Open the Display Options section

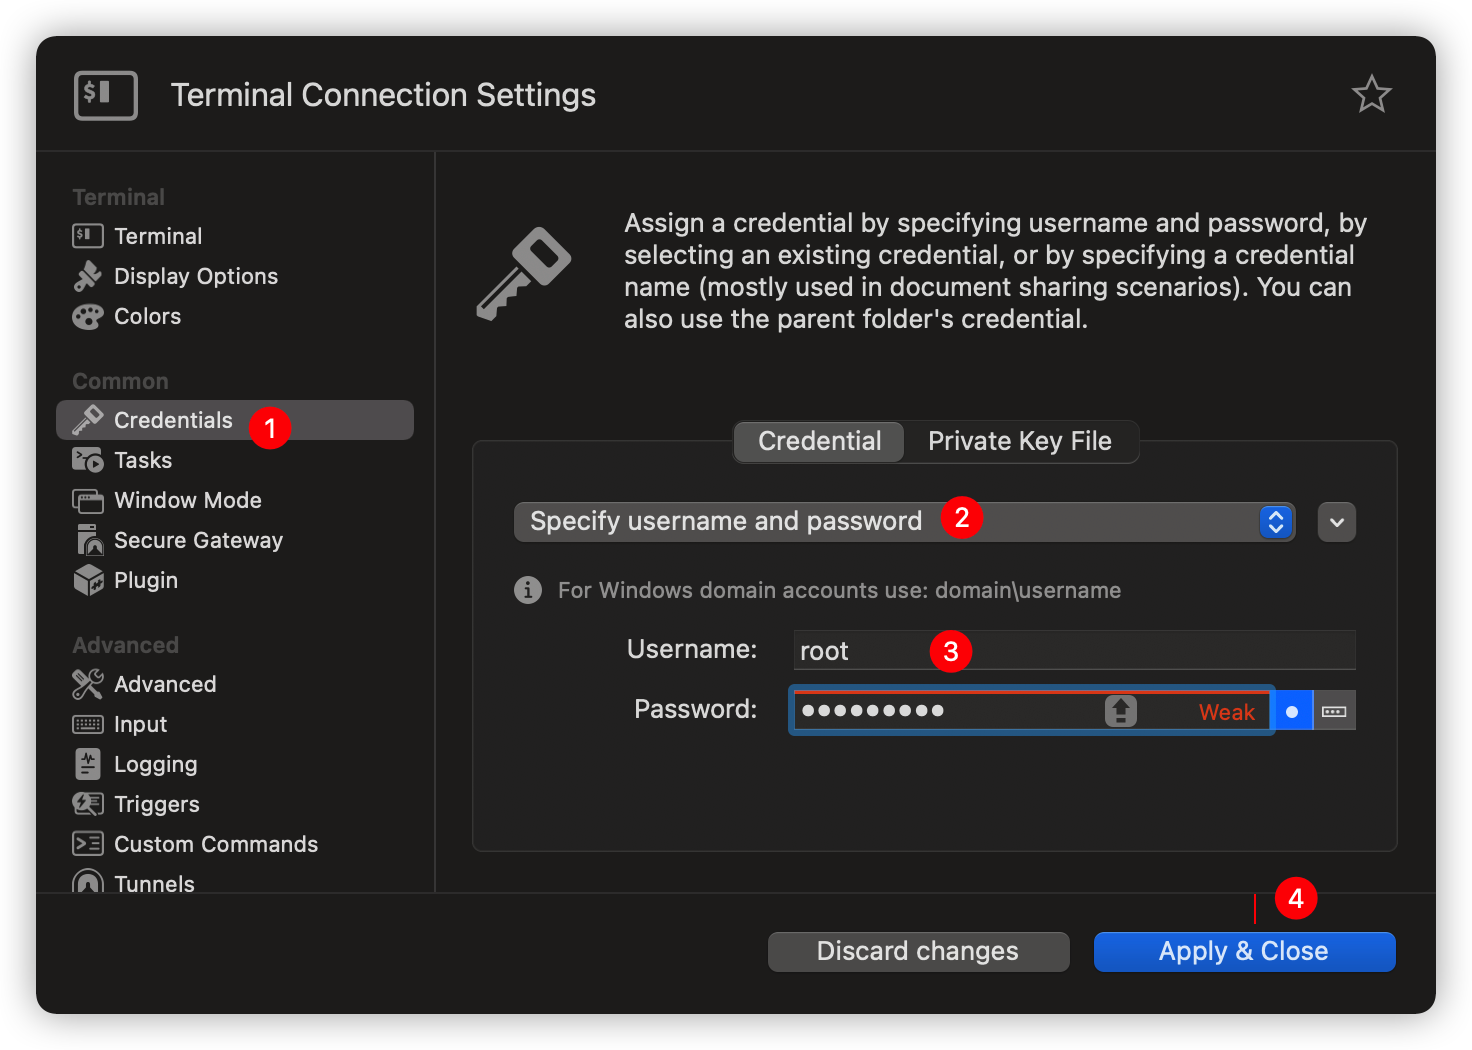195,277
